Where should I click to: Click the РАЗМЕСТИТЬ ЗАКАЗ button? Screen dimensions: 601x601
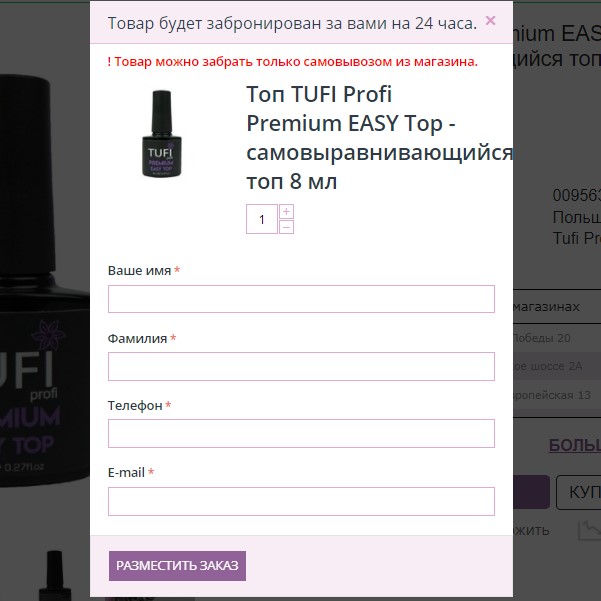[x=177, y=565]
